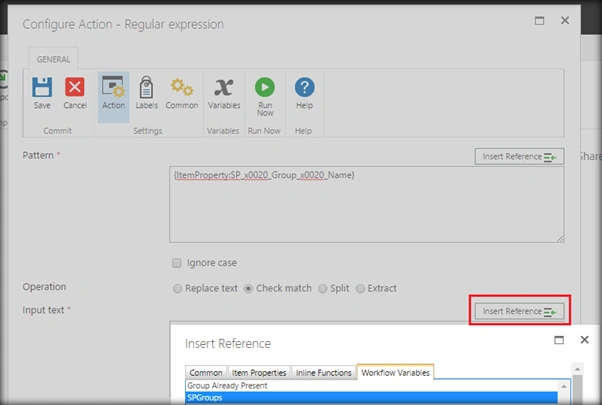
Task: Click the red Cancel icon
Action: [x=75, y=87]
